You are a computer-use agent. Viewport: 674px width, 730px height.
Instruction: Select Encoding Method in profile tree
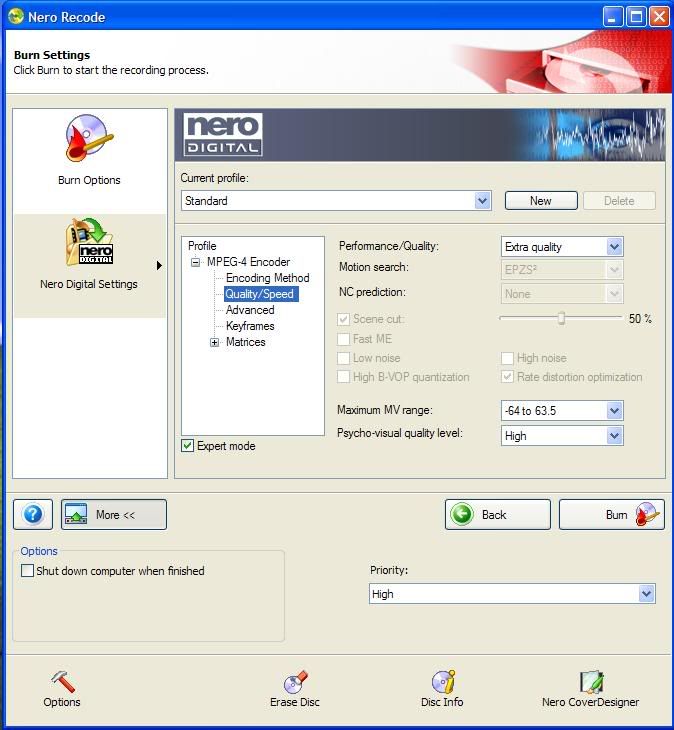point(268,278)
